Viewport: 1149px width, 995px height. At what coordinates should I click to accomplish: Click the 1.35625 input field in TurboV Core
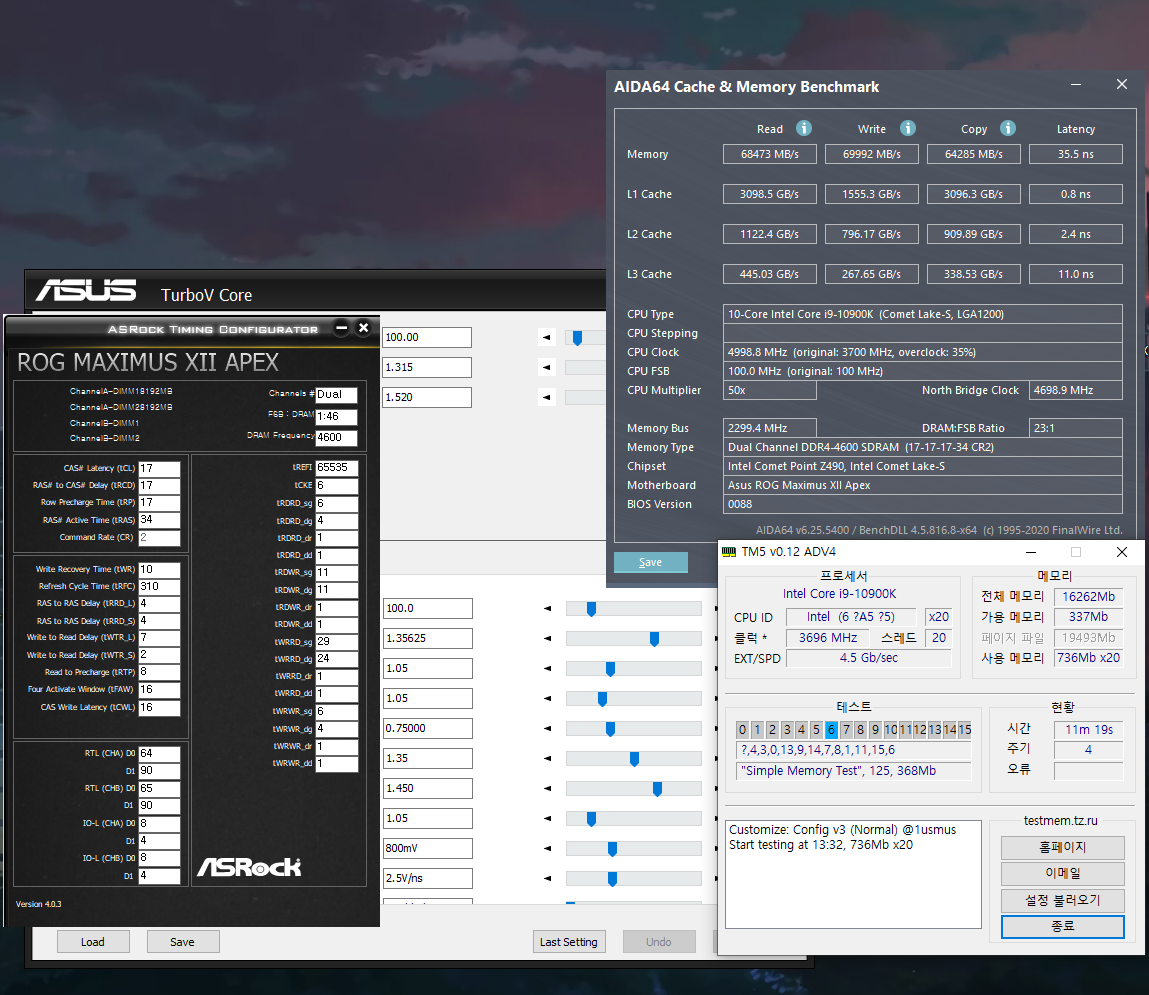tap(428, 638)
